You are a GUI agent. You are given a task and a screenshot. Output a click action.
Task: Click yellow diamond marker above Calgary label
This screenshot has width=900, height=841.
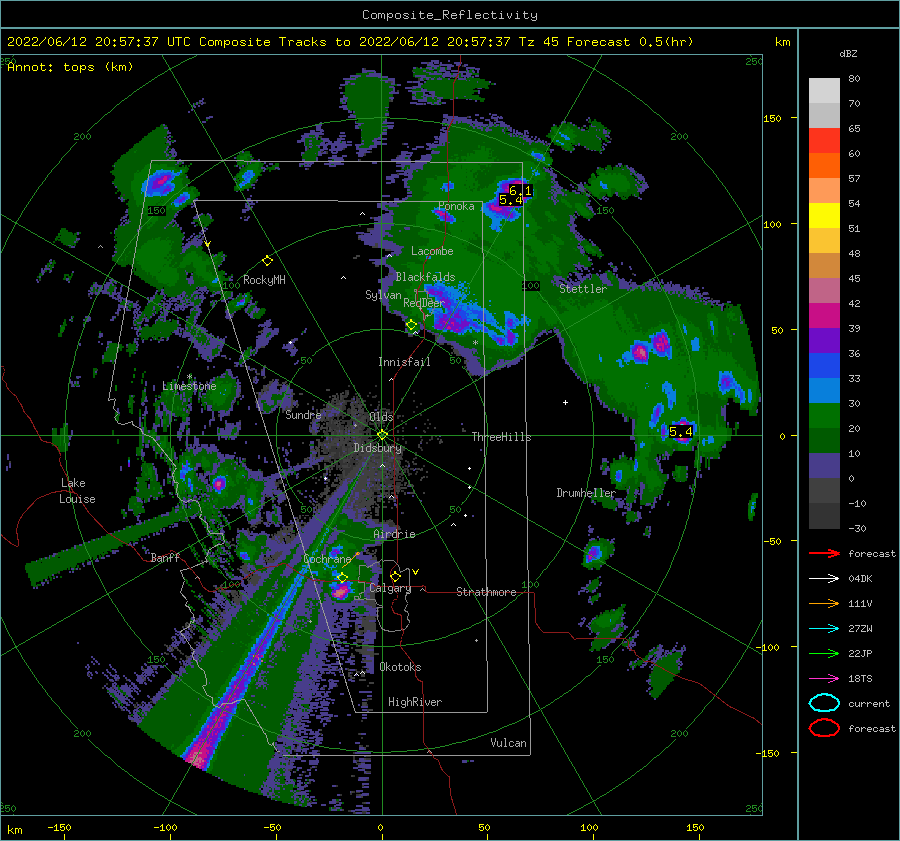pyautogui.click(x=395, y=576)
